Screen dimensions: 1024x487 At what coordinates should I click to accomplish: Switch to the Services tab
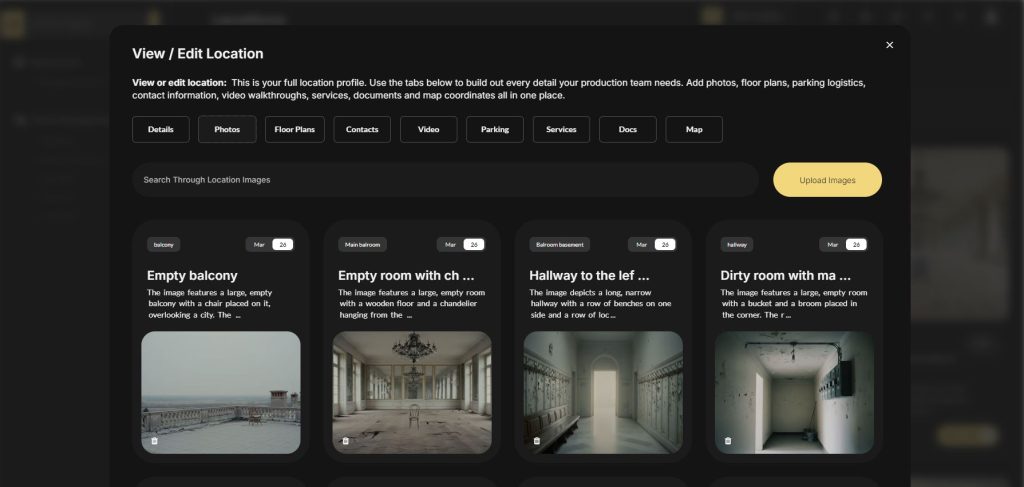[x=562, y=129]
